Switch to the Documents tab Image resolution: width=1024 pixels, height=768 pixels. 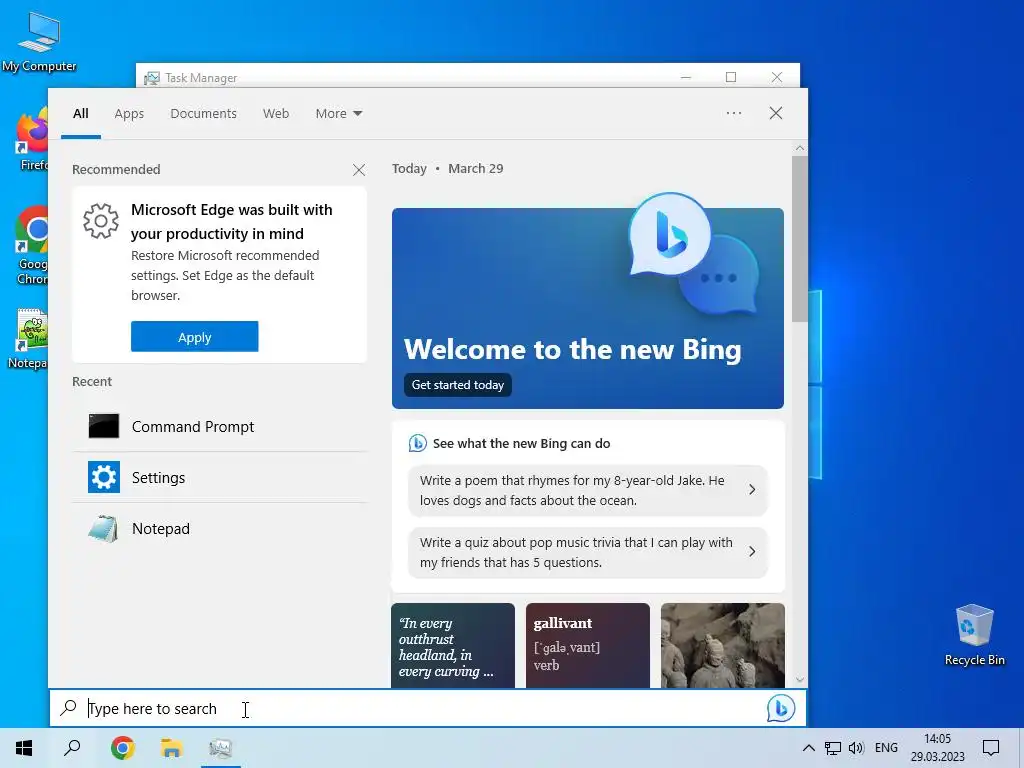[x=204, y=114]
